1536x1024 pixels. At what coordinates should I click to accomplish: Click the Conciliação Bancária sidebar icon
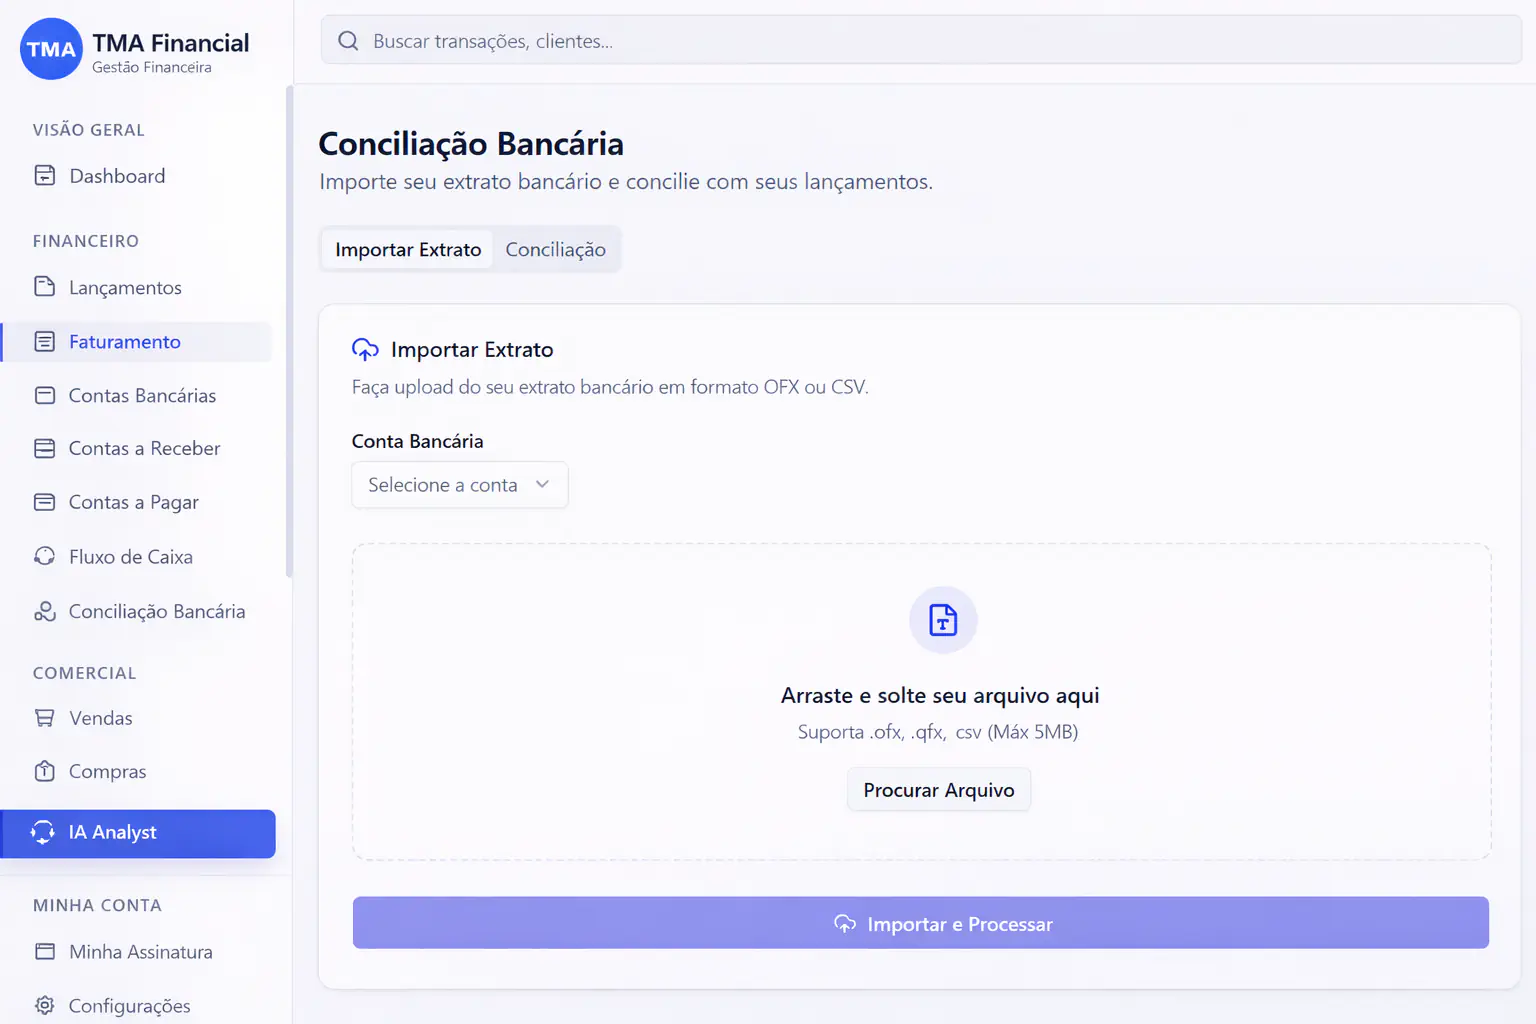(x=45, y=611)
